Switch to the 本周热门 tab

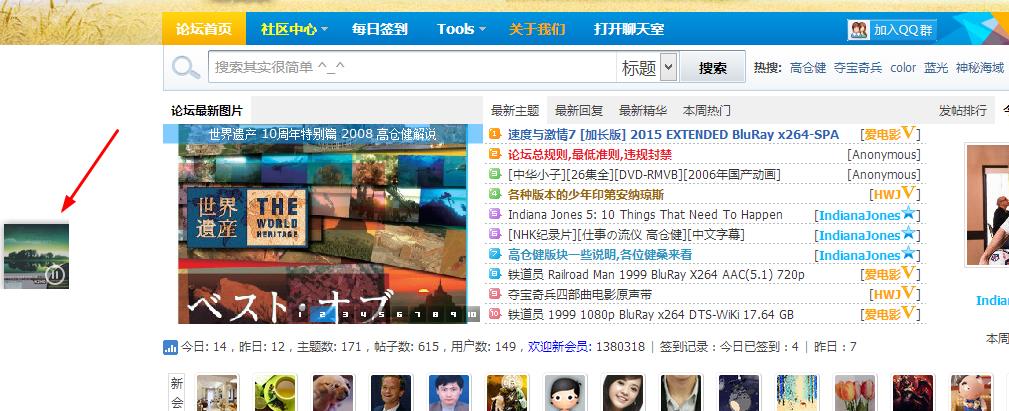point(706,110)
